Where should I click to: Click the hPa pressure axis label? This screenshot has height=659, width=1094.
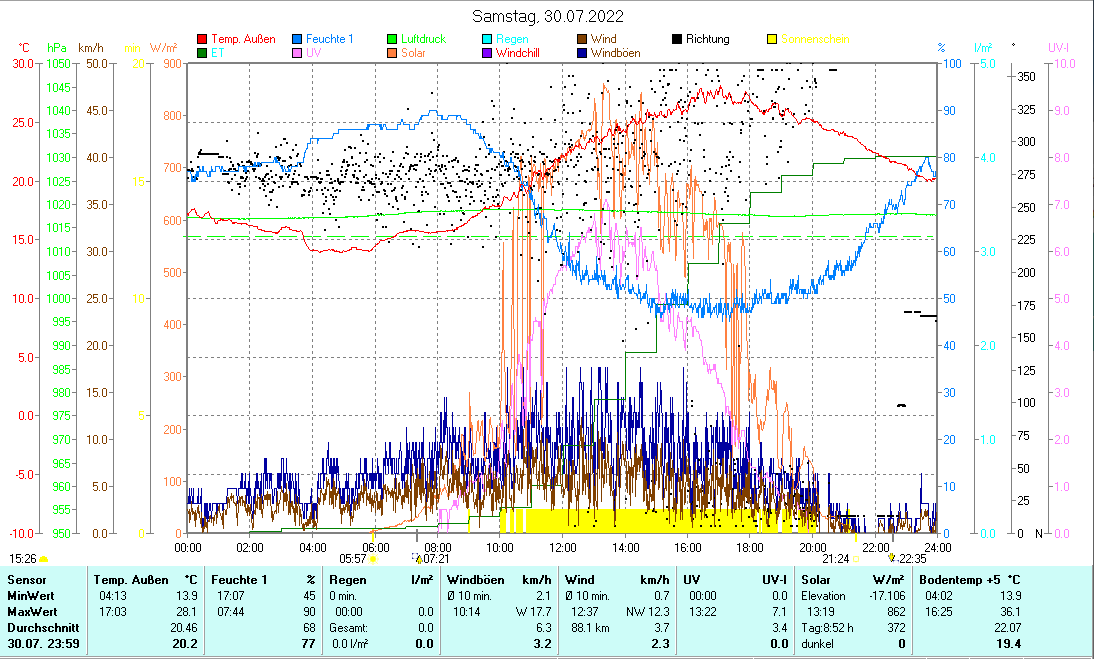click(56, 47)
